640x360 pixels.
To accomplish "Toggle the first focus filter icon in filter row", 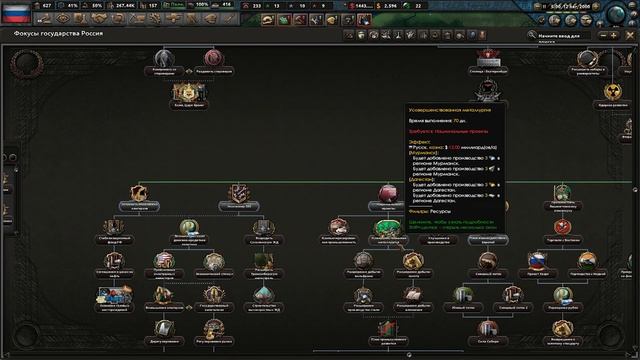I will tap(349, 36).
